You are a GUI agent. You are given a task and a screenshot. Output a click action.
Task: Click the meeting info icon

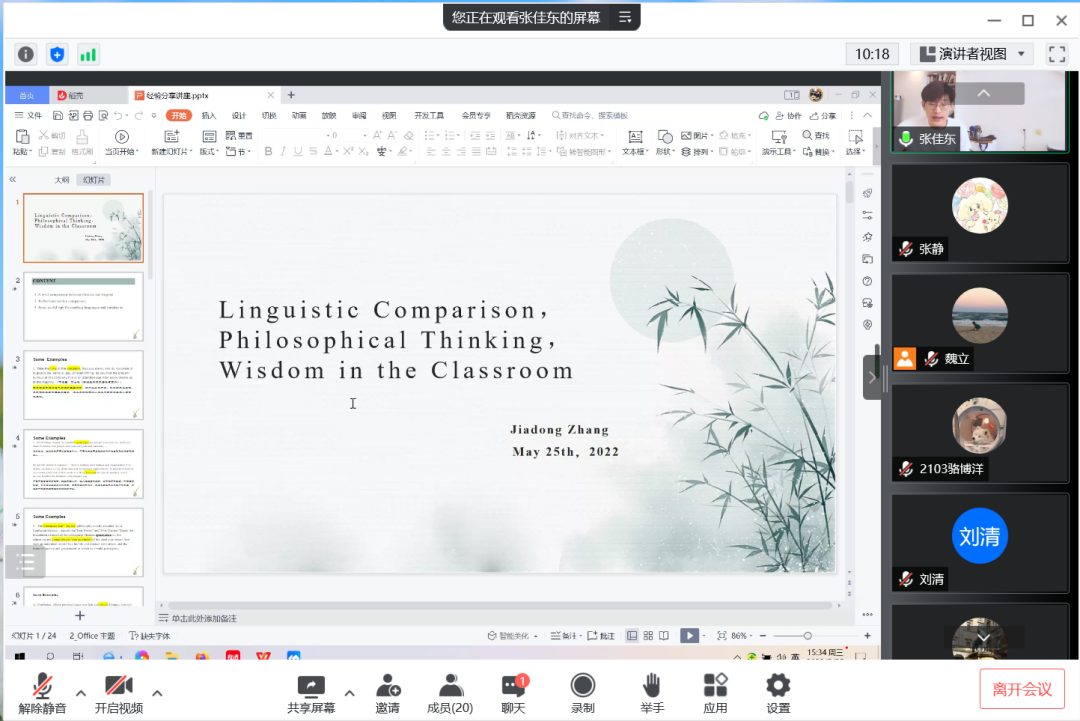(x=26, y=54)
